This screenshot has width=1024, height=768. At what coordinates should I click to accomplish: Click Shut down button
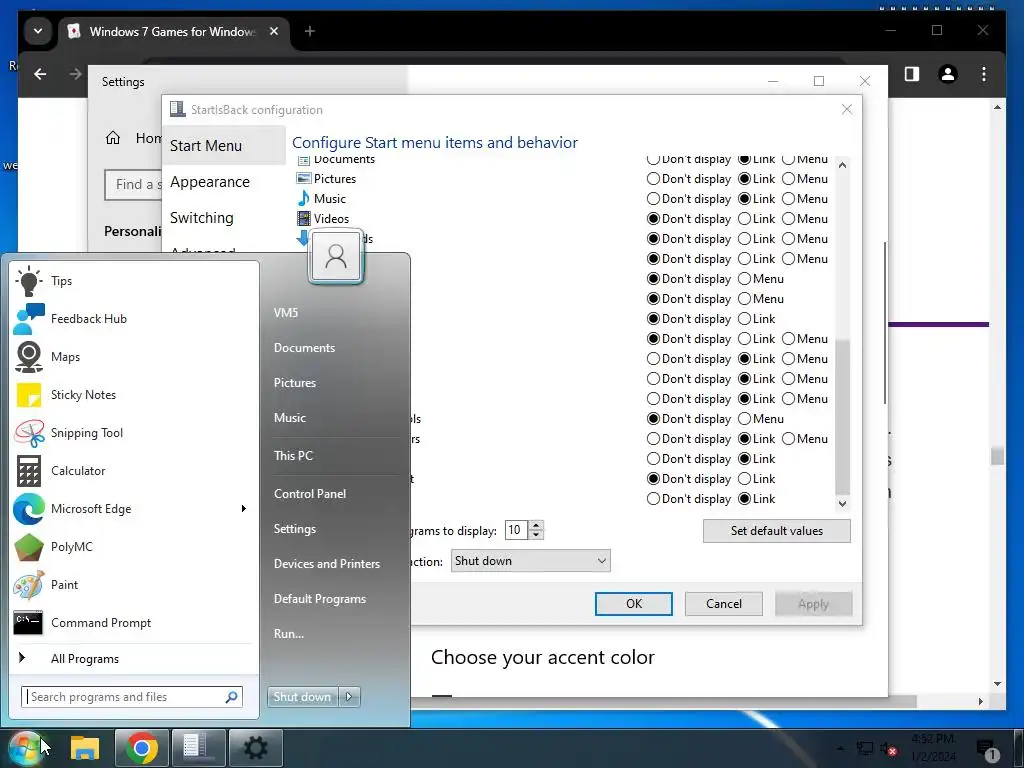coord(302,697)
